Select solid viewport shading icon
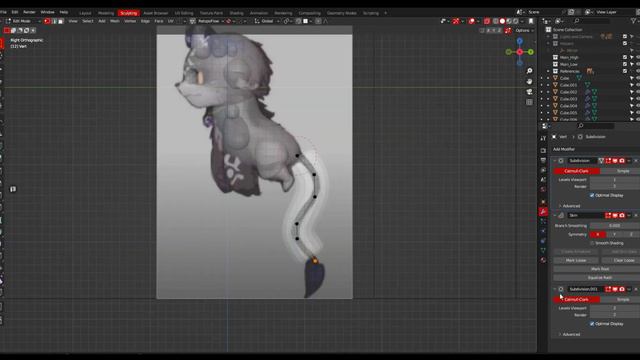 (x=502, y=21)
